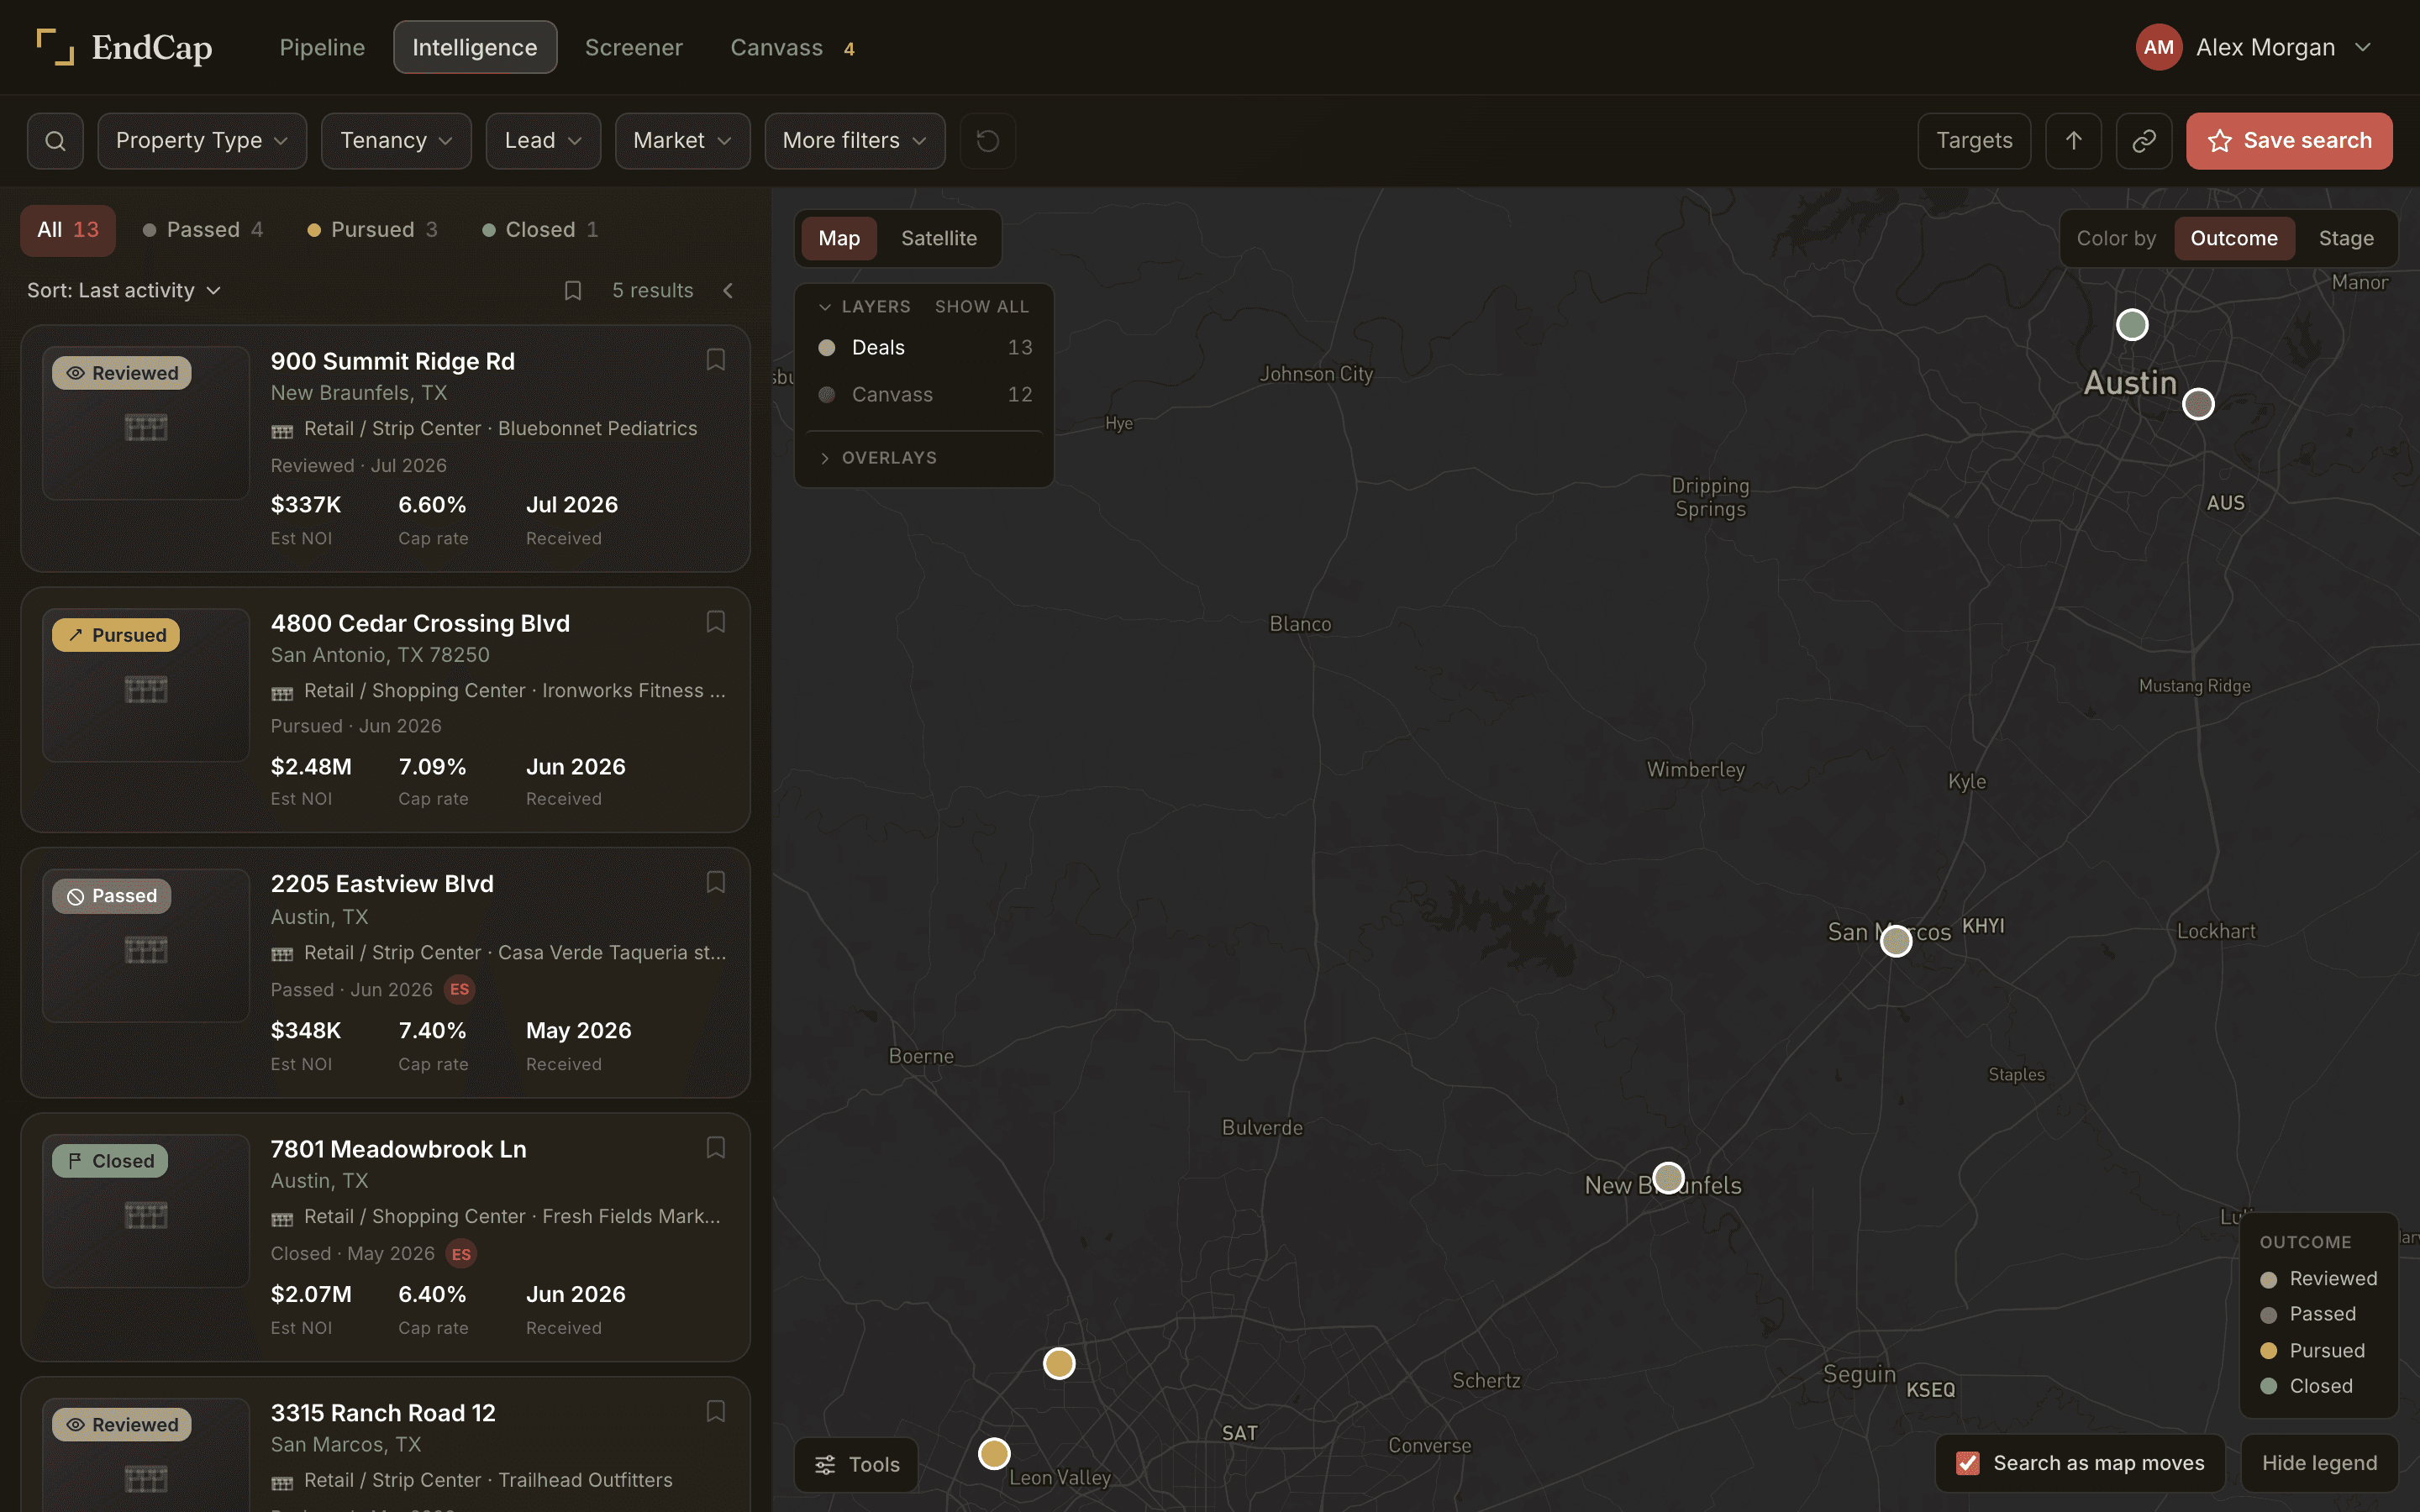Select the upper pursued pin northwest of San Antonio
Screen dimensions: 2420x1512
(x=1059, y=1363)
